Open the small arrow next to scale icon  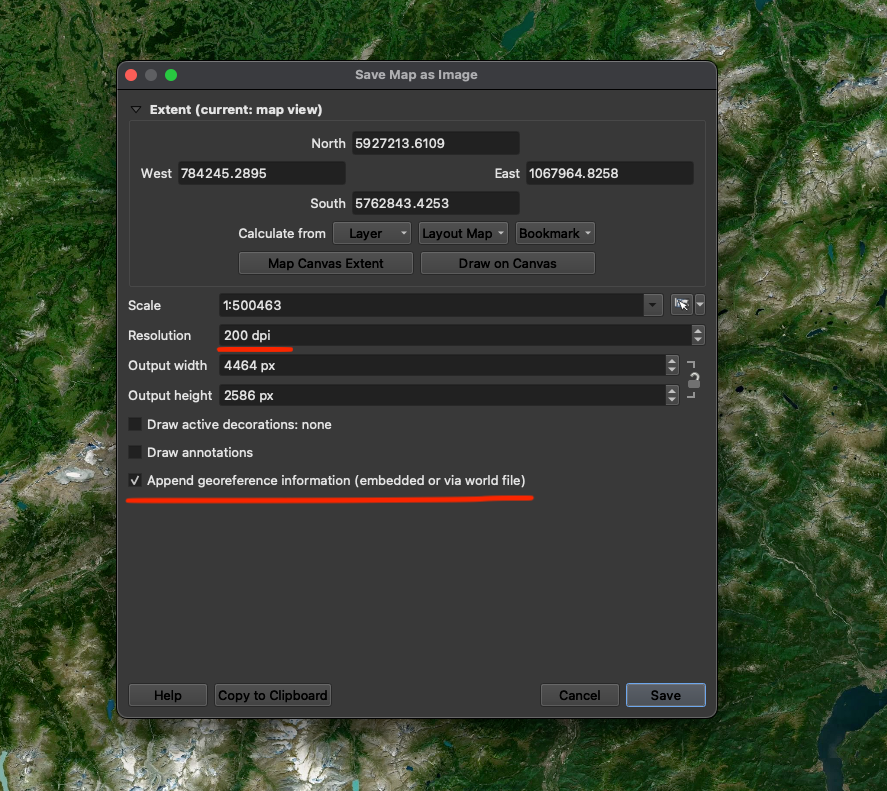click(700, 305)
